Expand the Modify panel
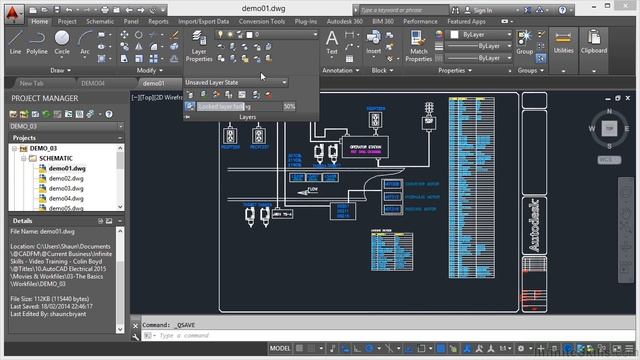The height and width of the screenshot is (360, 640). (150, 71)
